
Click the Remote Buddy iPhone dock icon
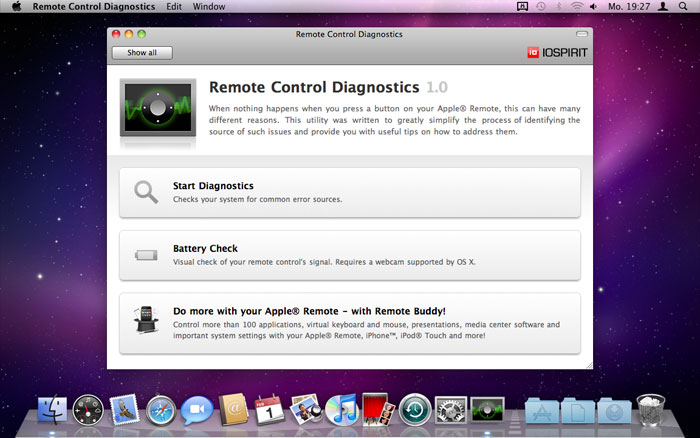146,319
